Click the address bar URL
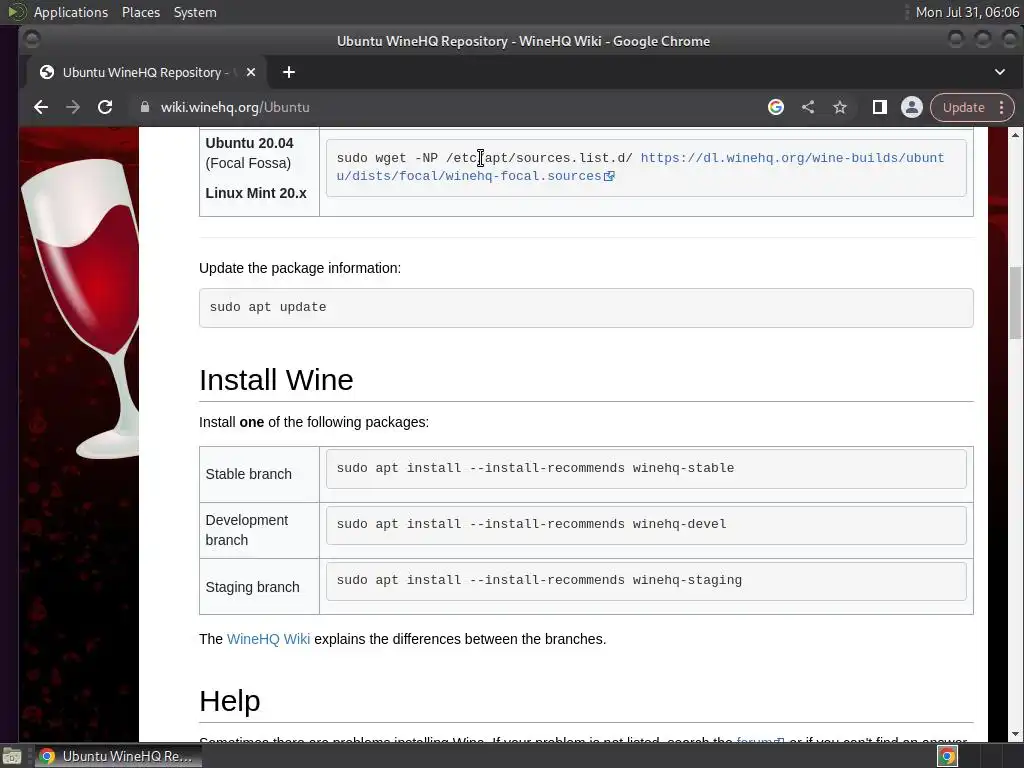This screenshot has width=1024, height=768. (x=235, y=107)
